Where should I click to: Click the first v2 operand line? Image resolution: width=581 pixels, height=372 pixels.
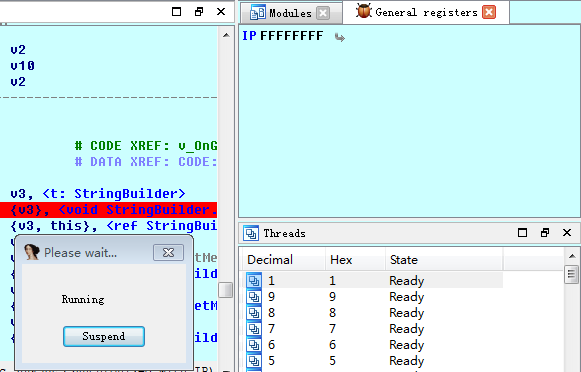(x=18, y=50)
